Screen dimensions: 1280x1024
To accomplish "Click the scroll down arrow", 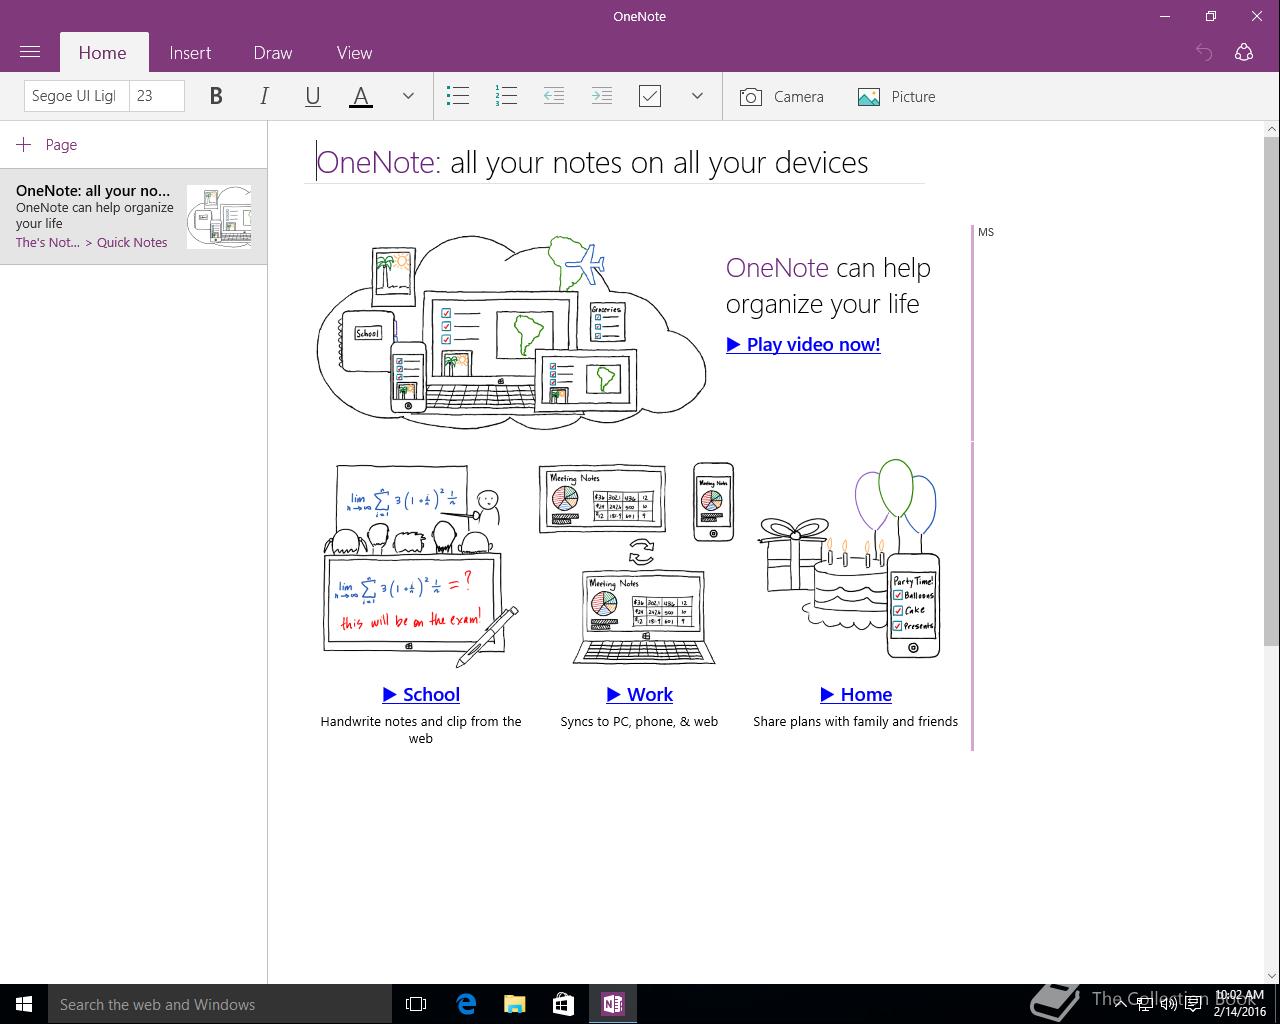I will 1272,976.
